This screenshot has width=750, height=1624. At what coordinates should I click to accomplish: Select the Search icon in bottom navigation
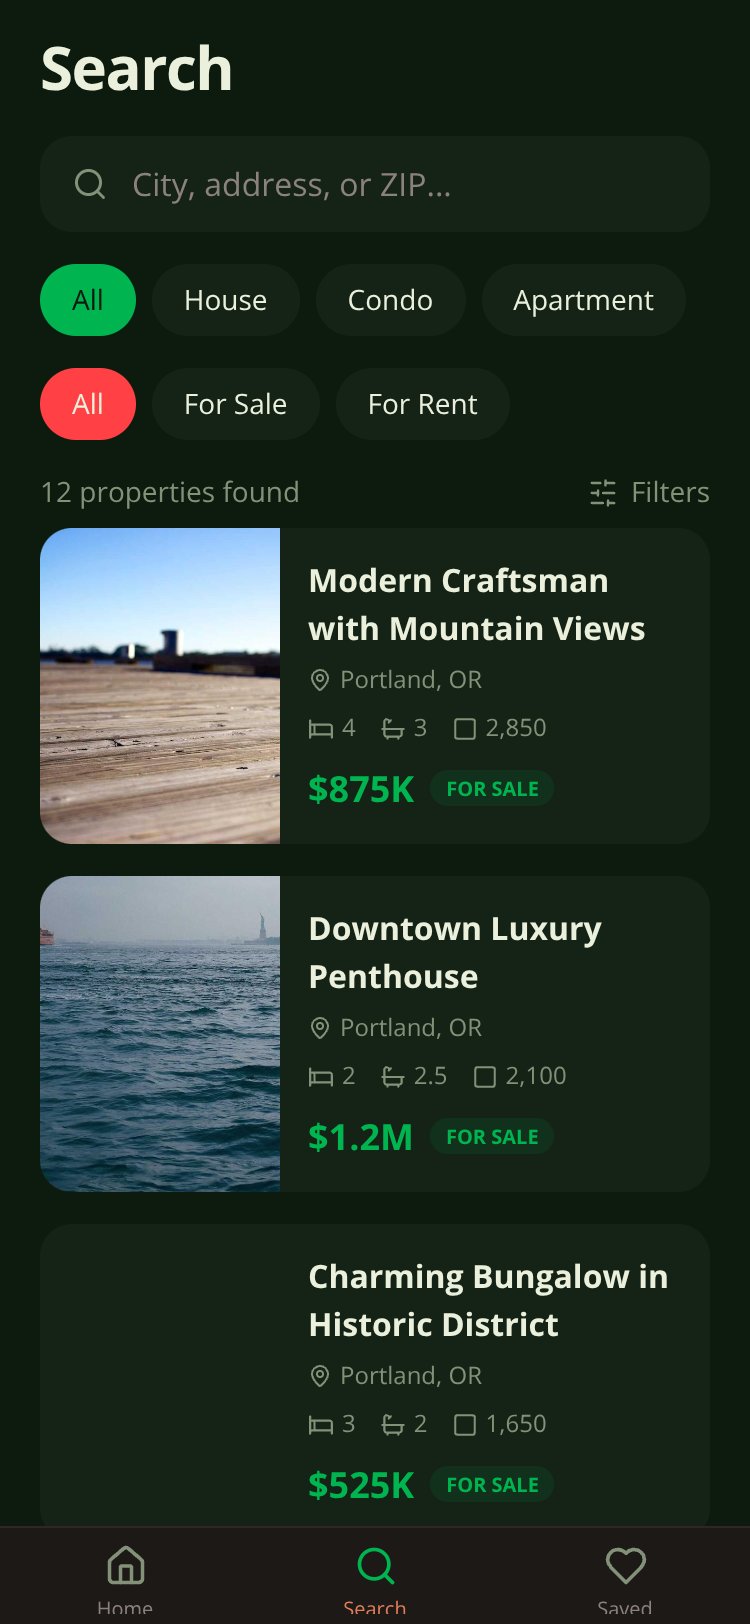(x=376, y=1566)
